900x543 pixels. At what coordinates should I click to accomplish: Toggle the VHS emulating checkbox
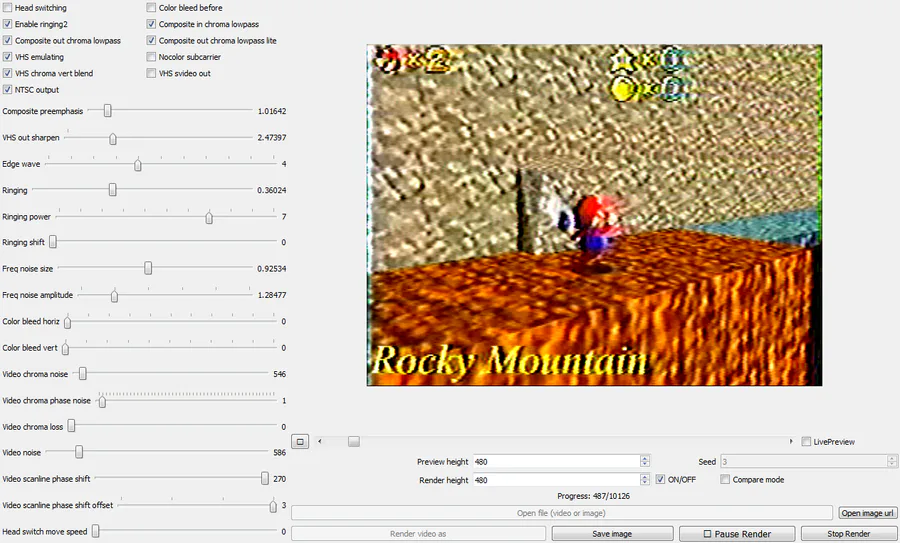click(7, 57)
